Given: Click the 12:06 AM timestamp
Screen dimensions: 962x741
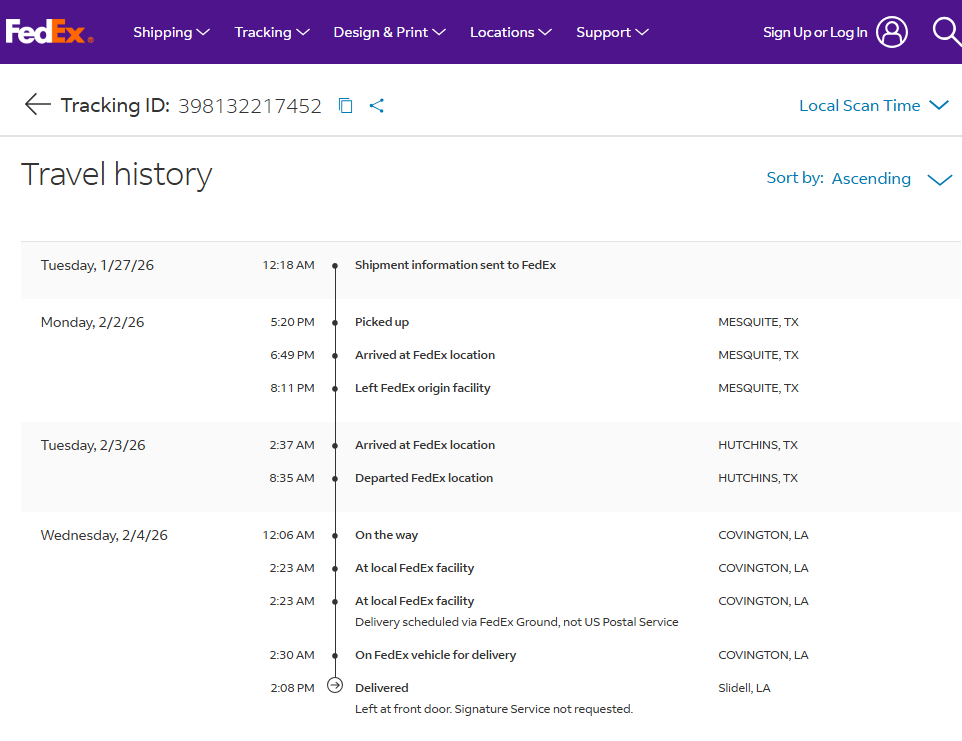Looking at the screenshot, I should (x=288, y=535).
